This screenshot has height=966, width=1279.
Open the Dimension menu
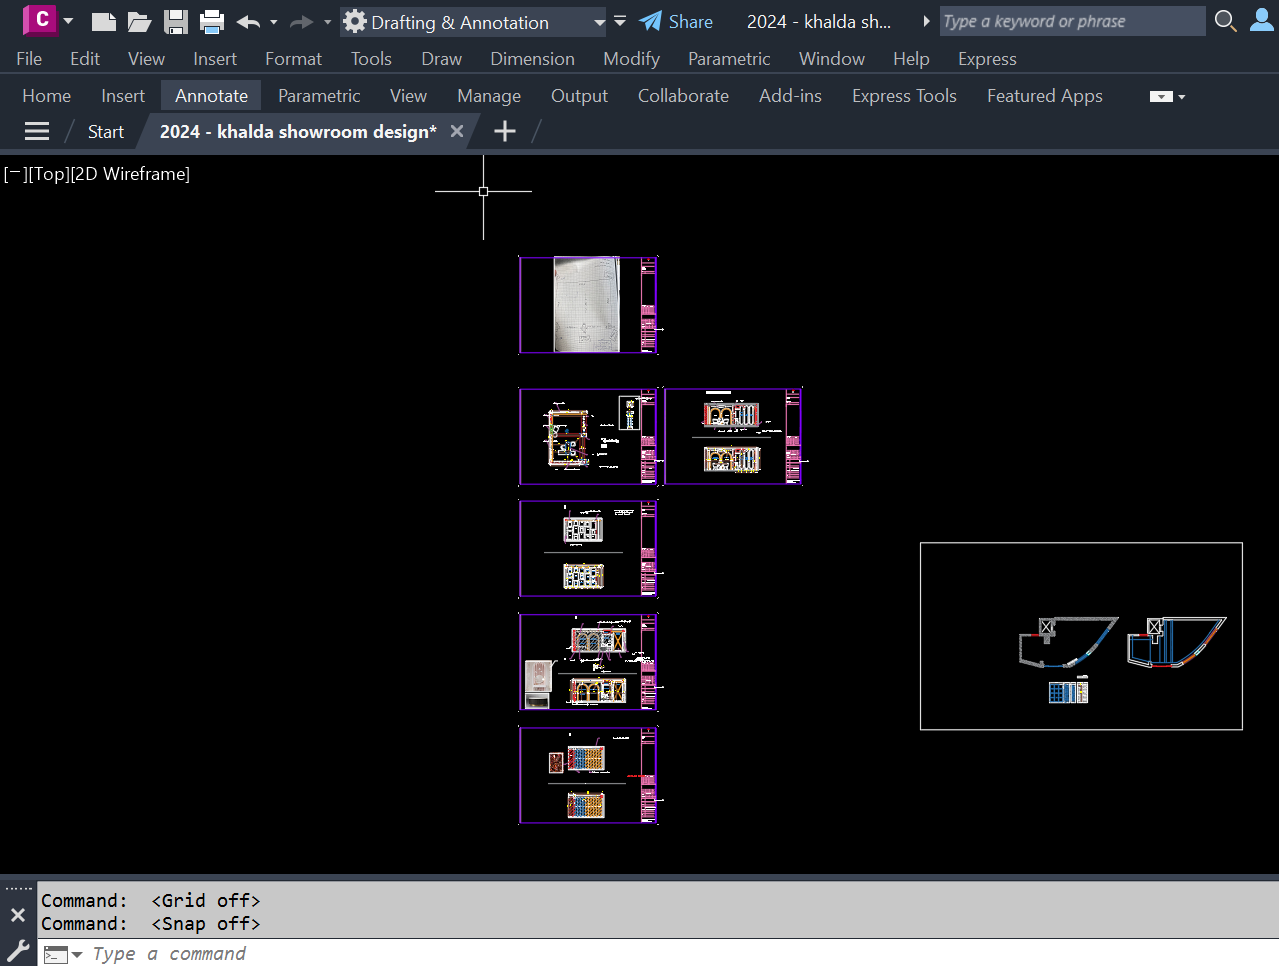[x=532, y=58]
